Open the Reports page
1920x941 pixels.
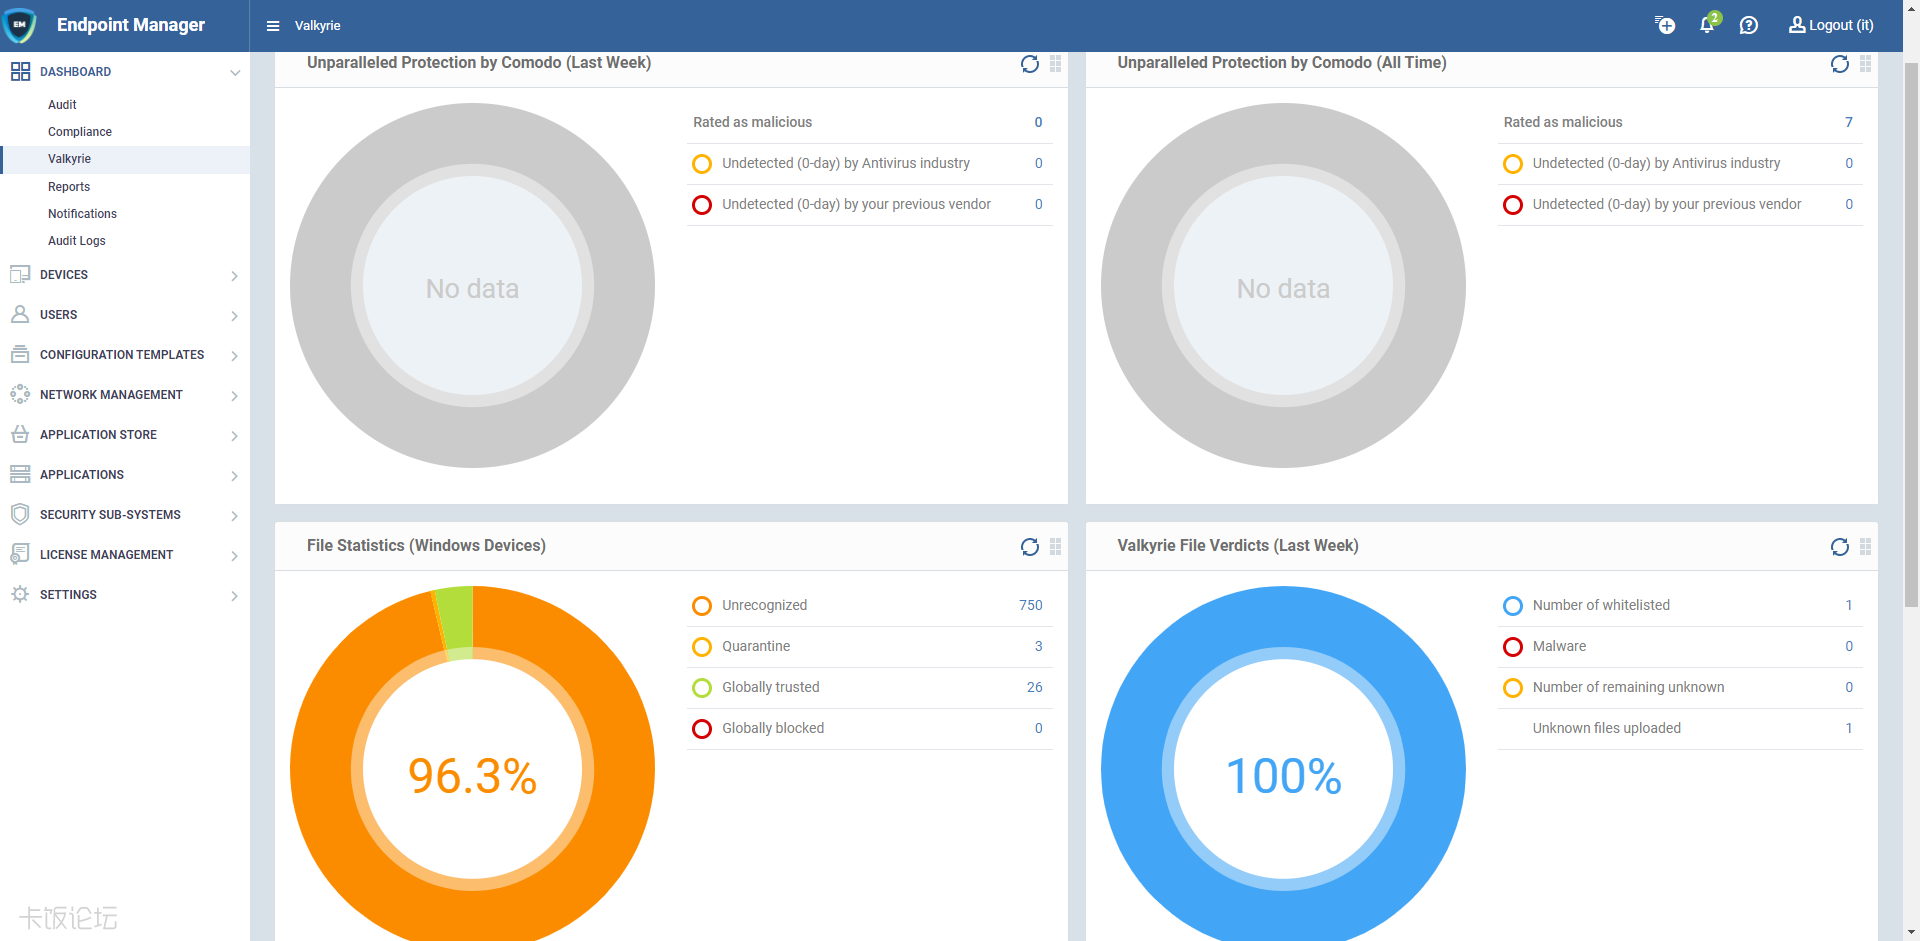69,187
